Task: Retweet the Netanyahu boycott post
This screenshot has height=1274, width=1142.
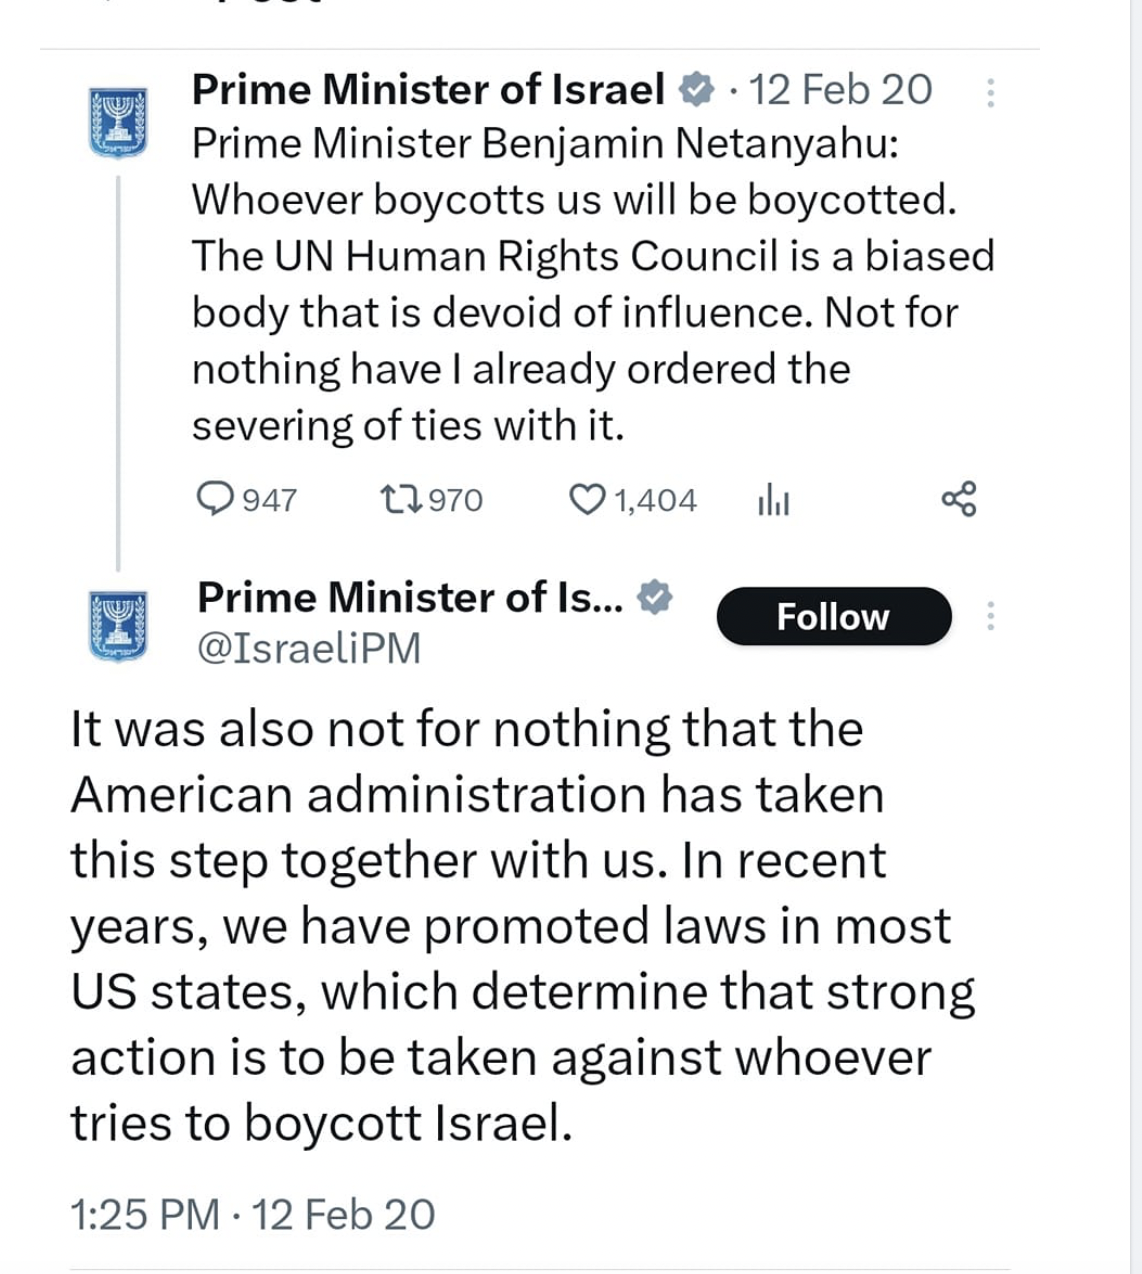Action: coord(400,498)
